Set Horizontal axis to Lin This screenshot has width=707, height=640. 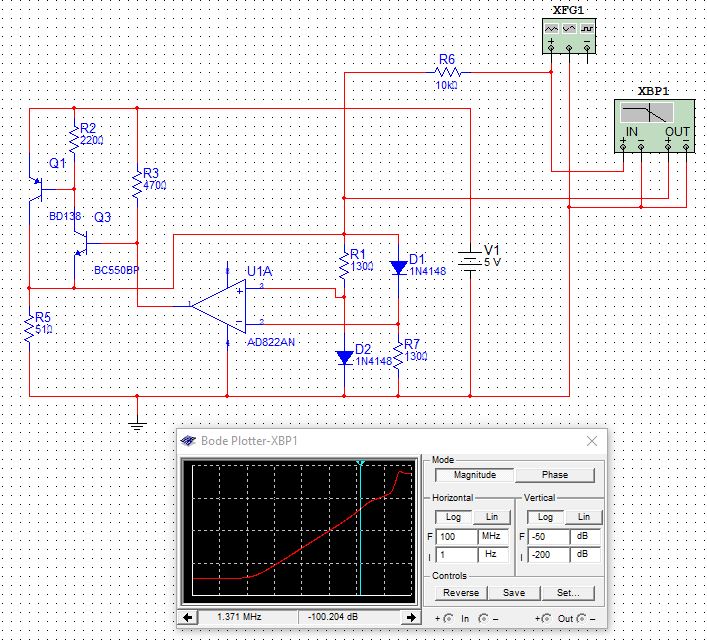point(492,517)
